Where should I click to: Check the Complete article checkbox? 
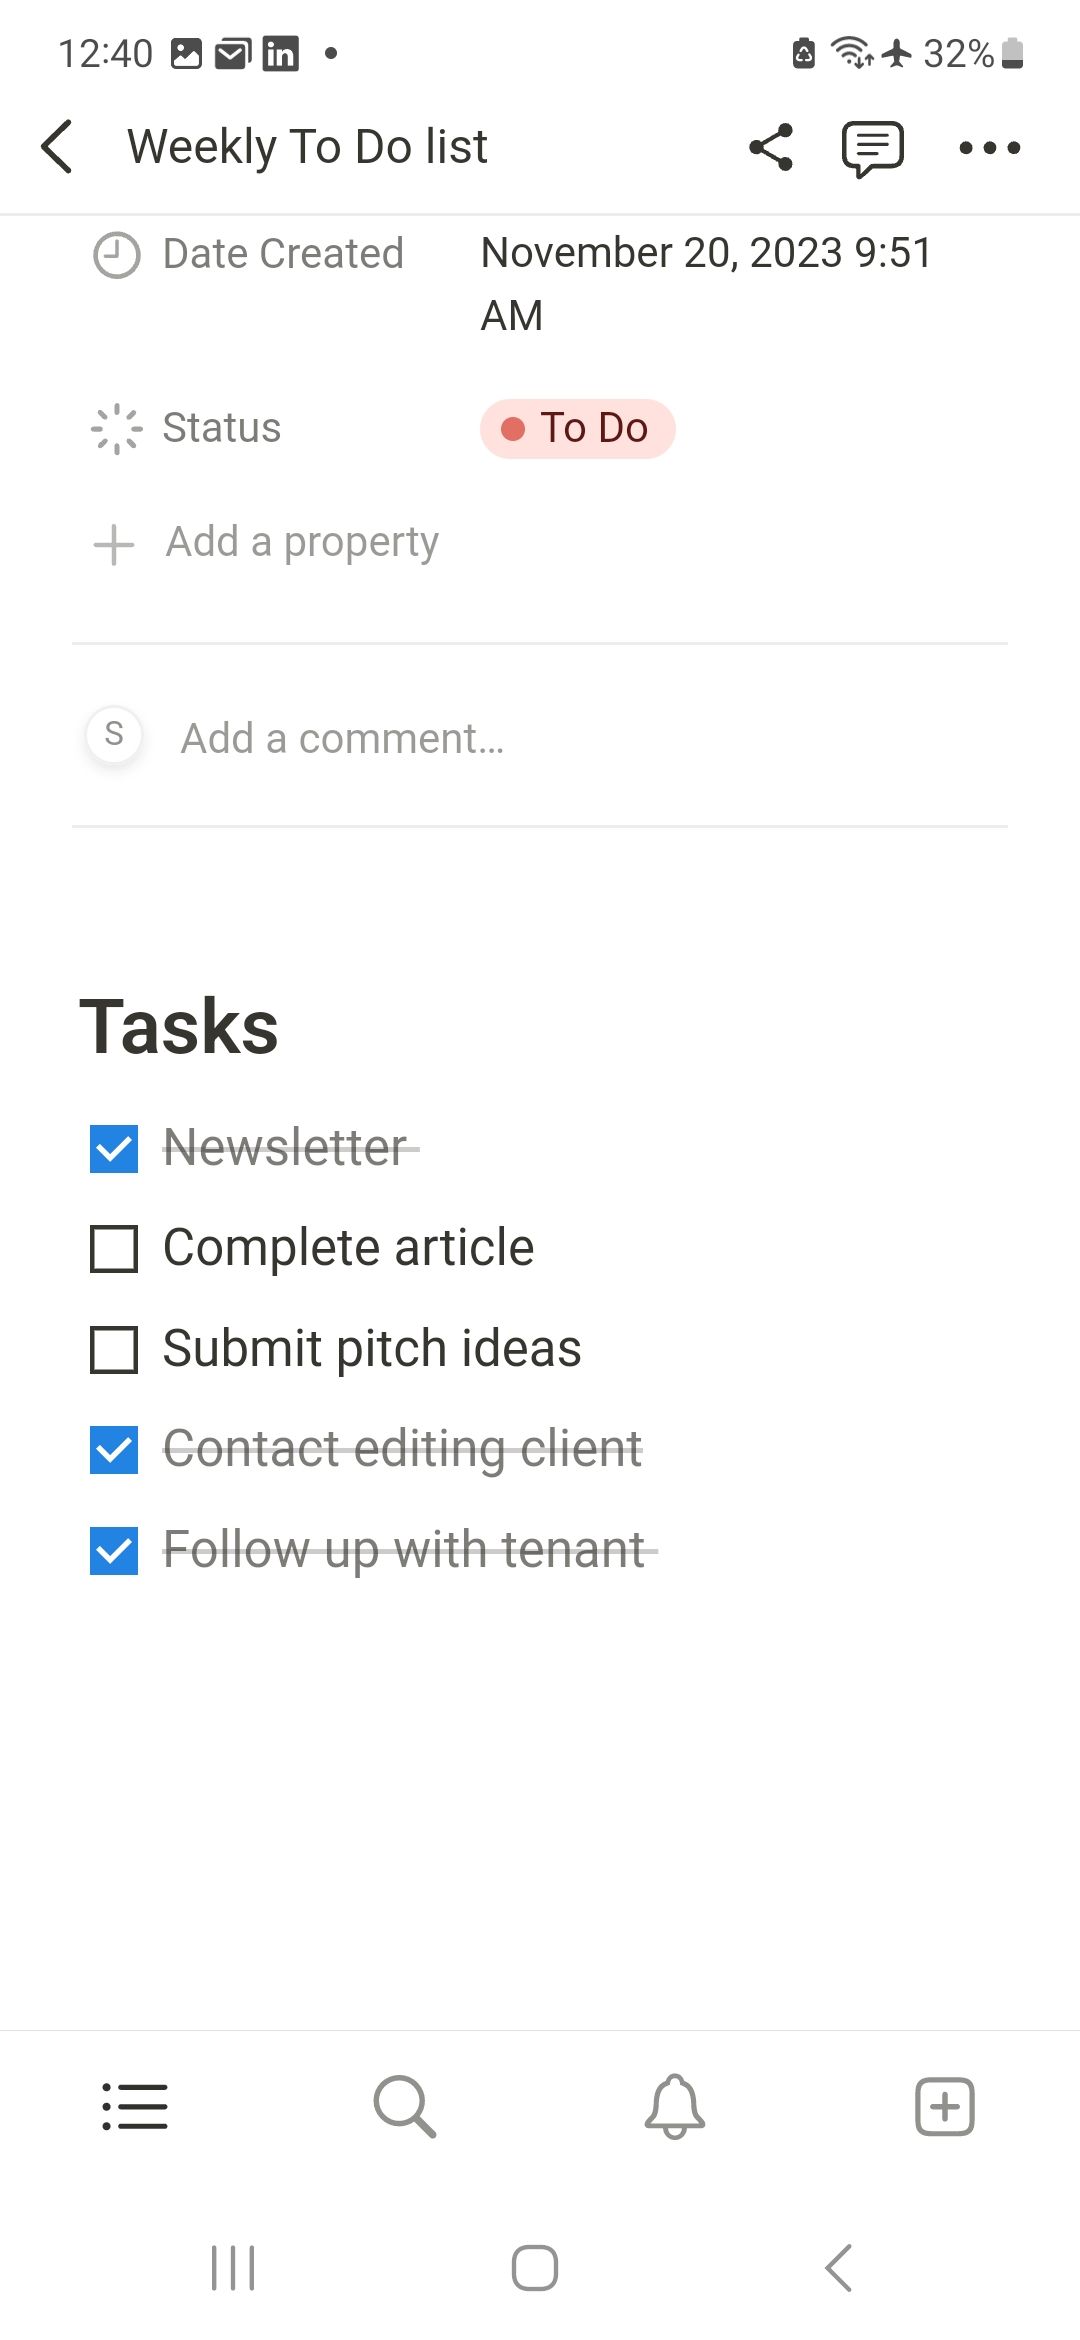pyautogui.click(x=113, y=1248)
